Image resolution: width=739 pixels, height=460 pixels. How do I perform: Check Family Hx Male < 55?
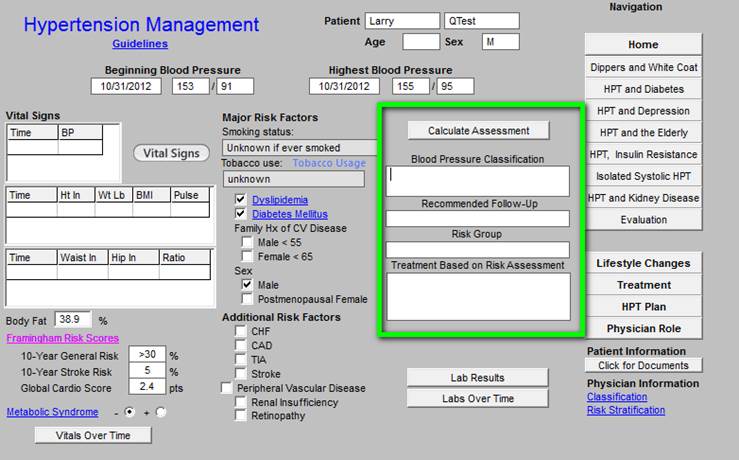click(246, 242)
